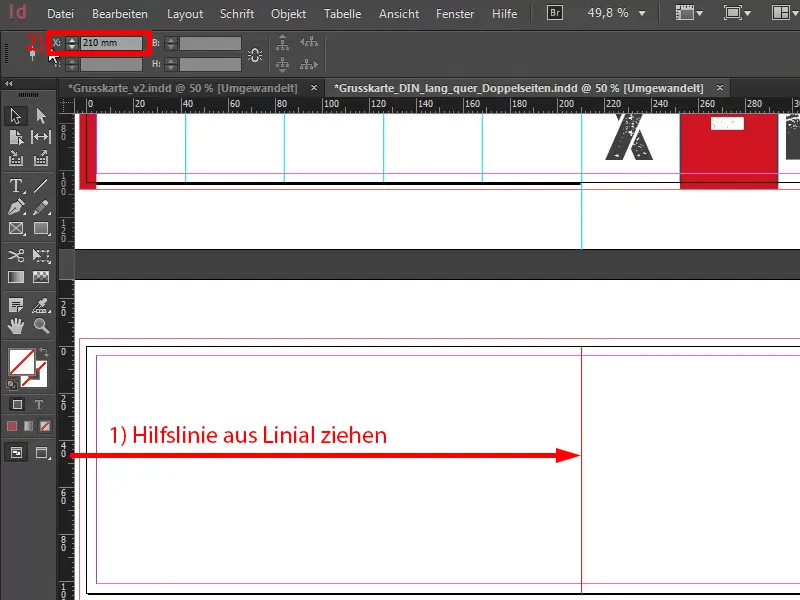800x600 pixels.
Task: Apply gradient button in toolbox
Action: [x=29, y=426]
